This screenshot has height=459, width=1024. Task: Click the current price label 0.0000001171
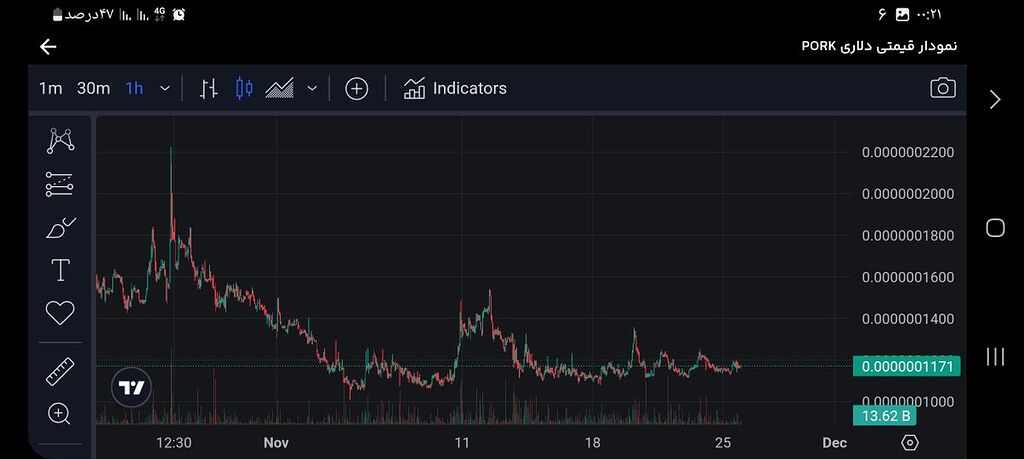[906, 366]
